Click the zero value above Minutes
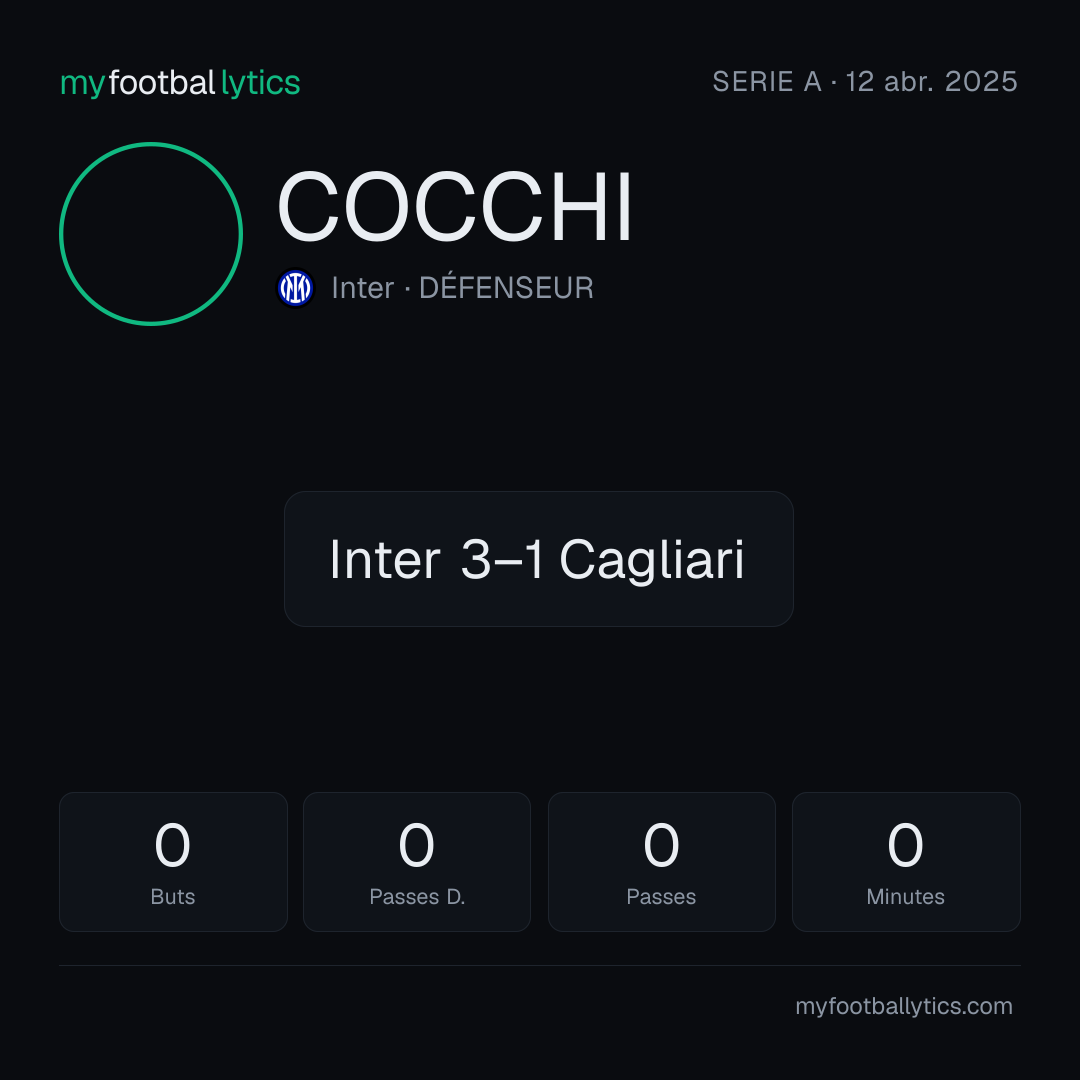Screen dimensions: 1080x1080 click(905, 844)
